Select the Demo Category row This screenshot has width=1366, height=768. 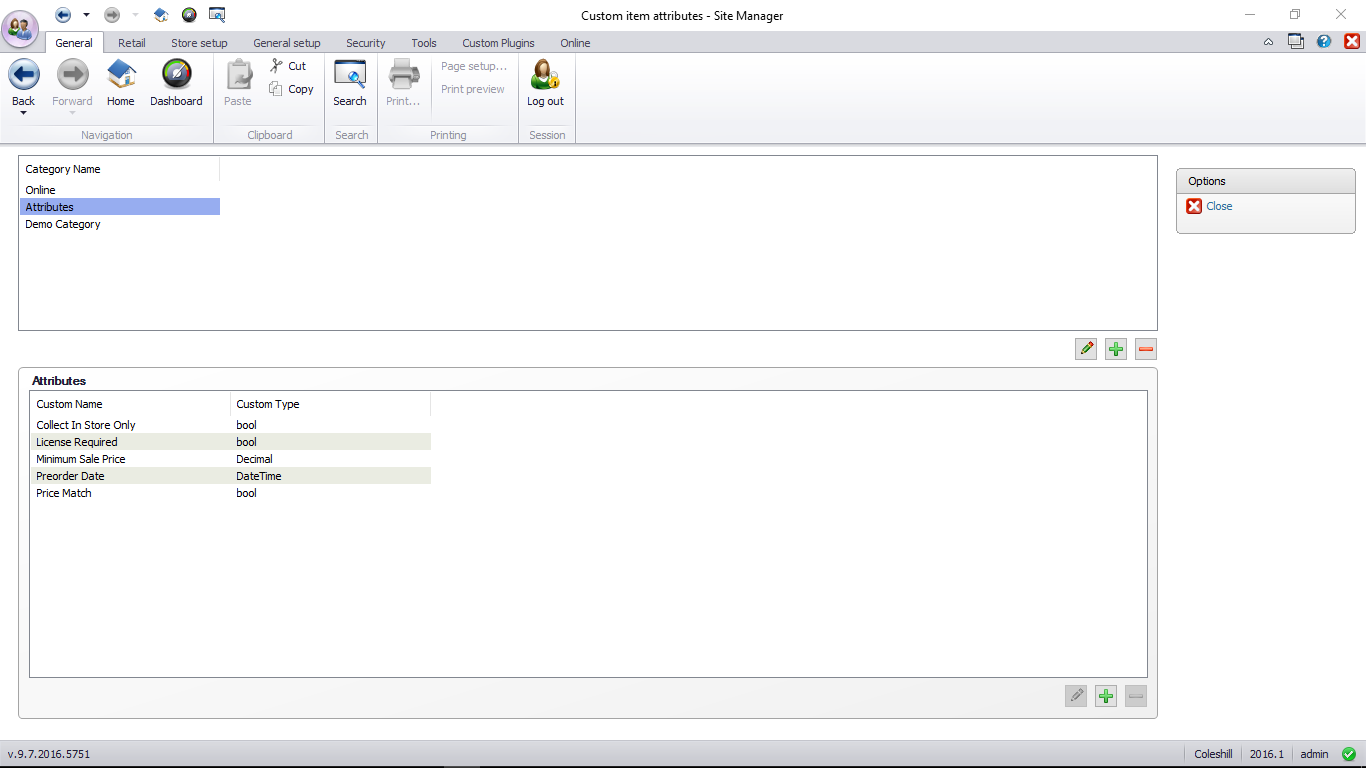tap(63, 224)
